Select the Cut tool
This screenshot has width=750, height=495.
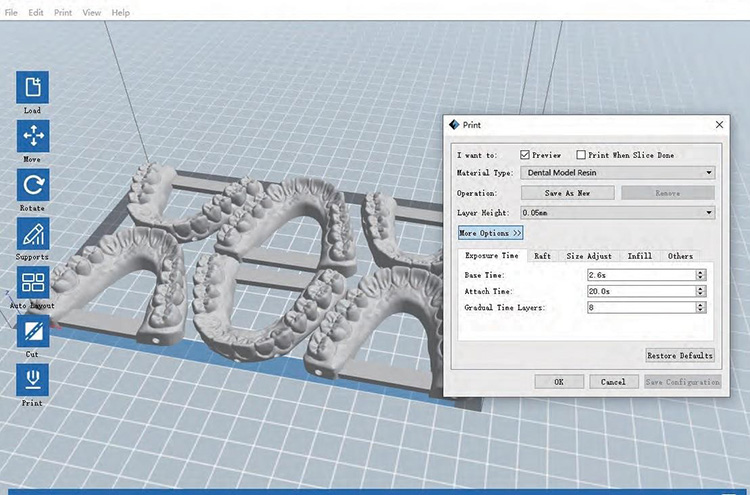[x=32, y=331]
